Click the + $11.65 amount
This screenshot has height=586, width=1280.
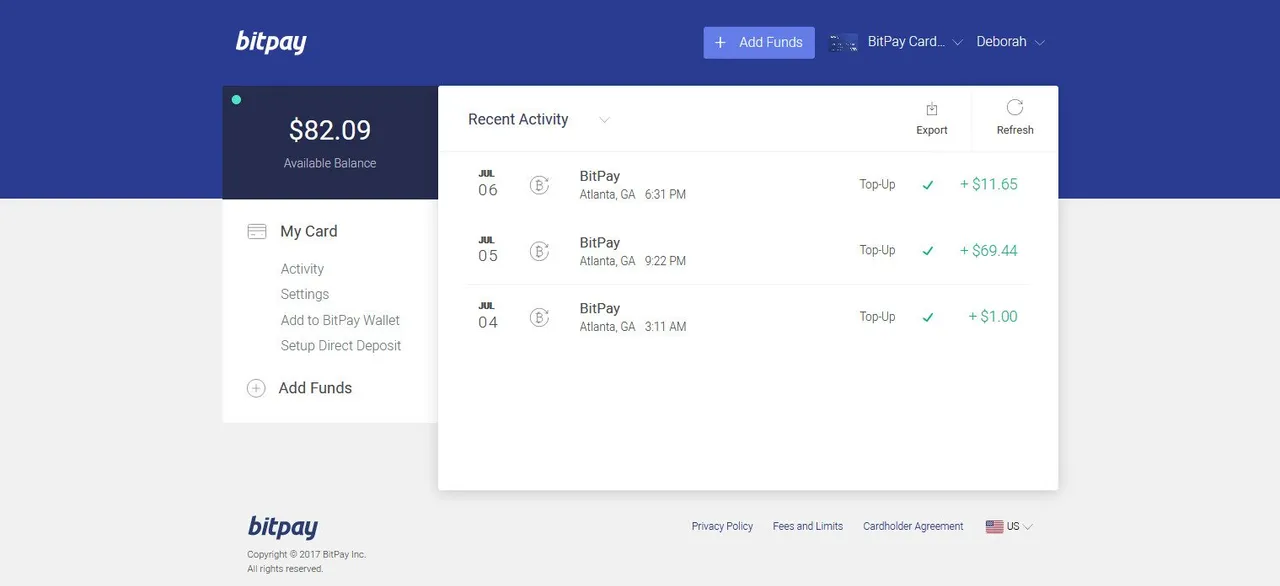(x=989, y=184)
